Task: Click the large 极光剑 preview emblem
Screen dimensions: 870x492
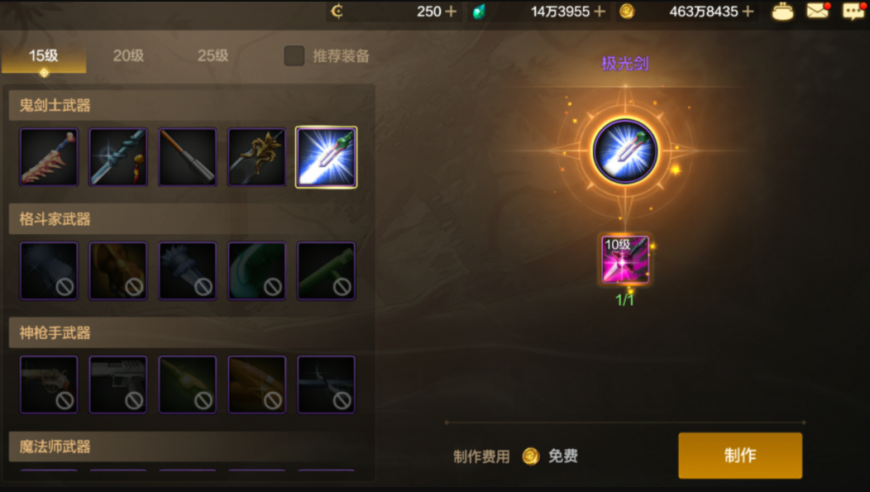Action: pos(625,151)
